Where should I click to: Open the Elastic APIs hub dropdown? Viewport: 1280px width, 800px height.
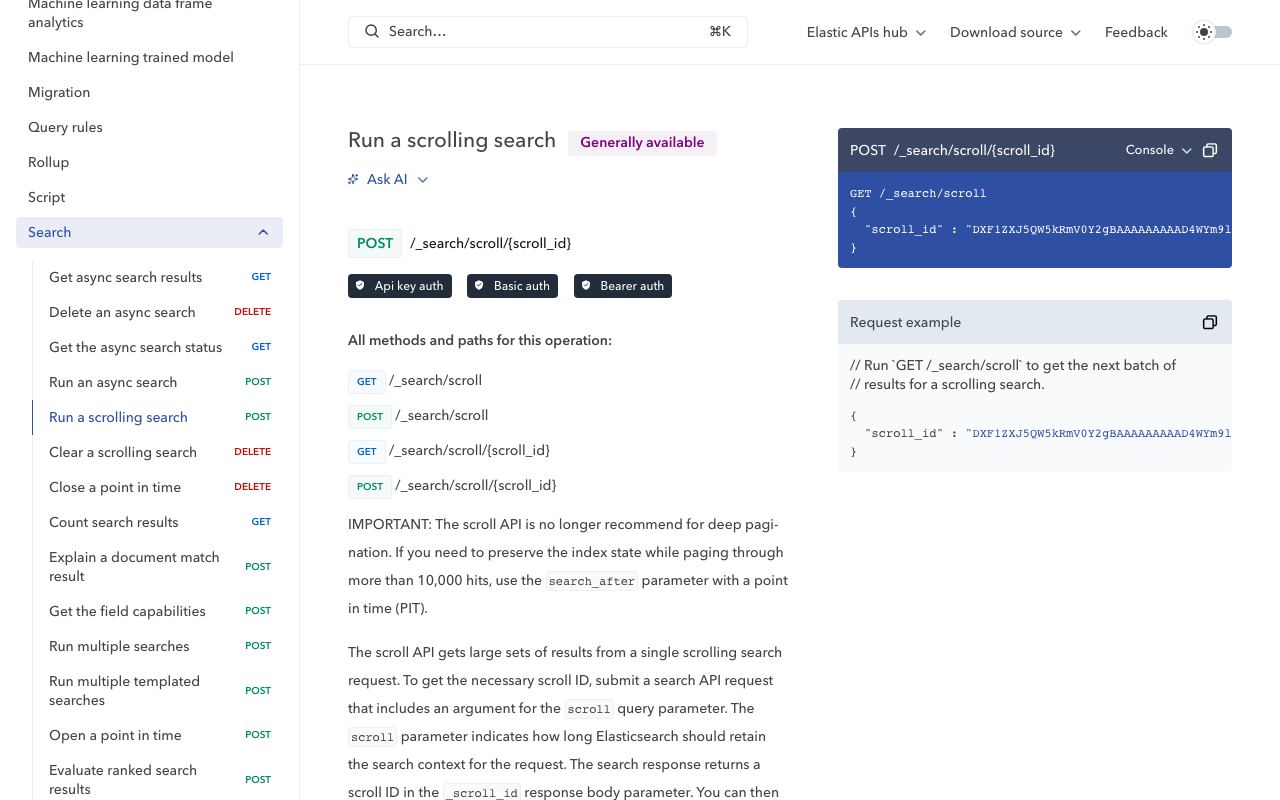[x=865, y=32]
